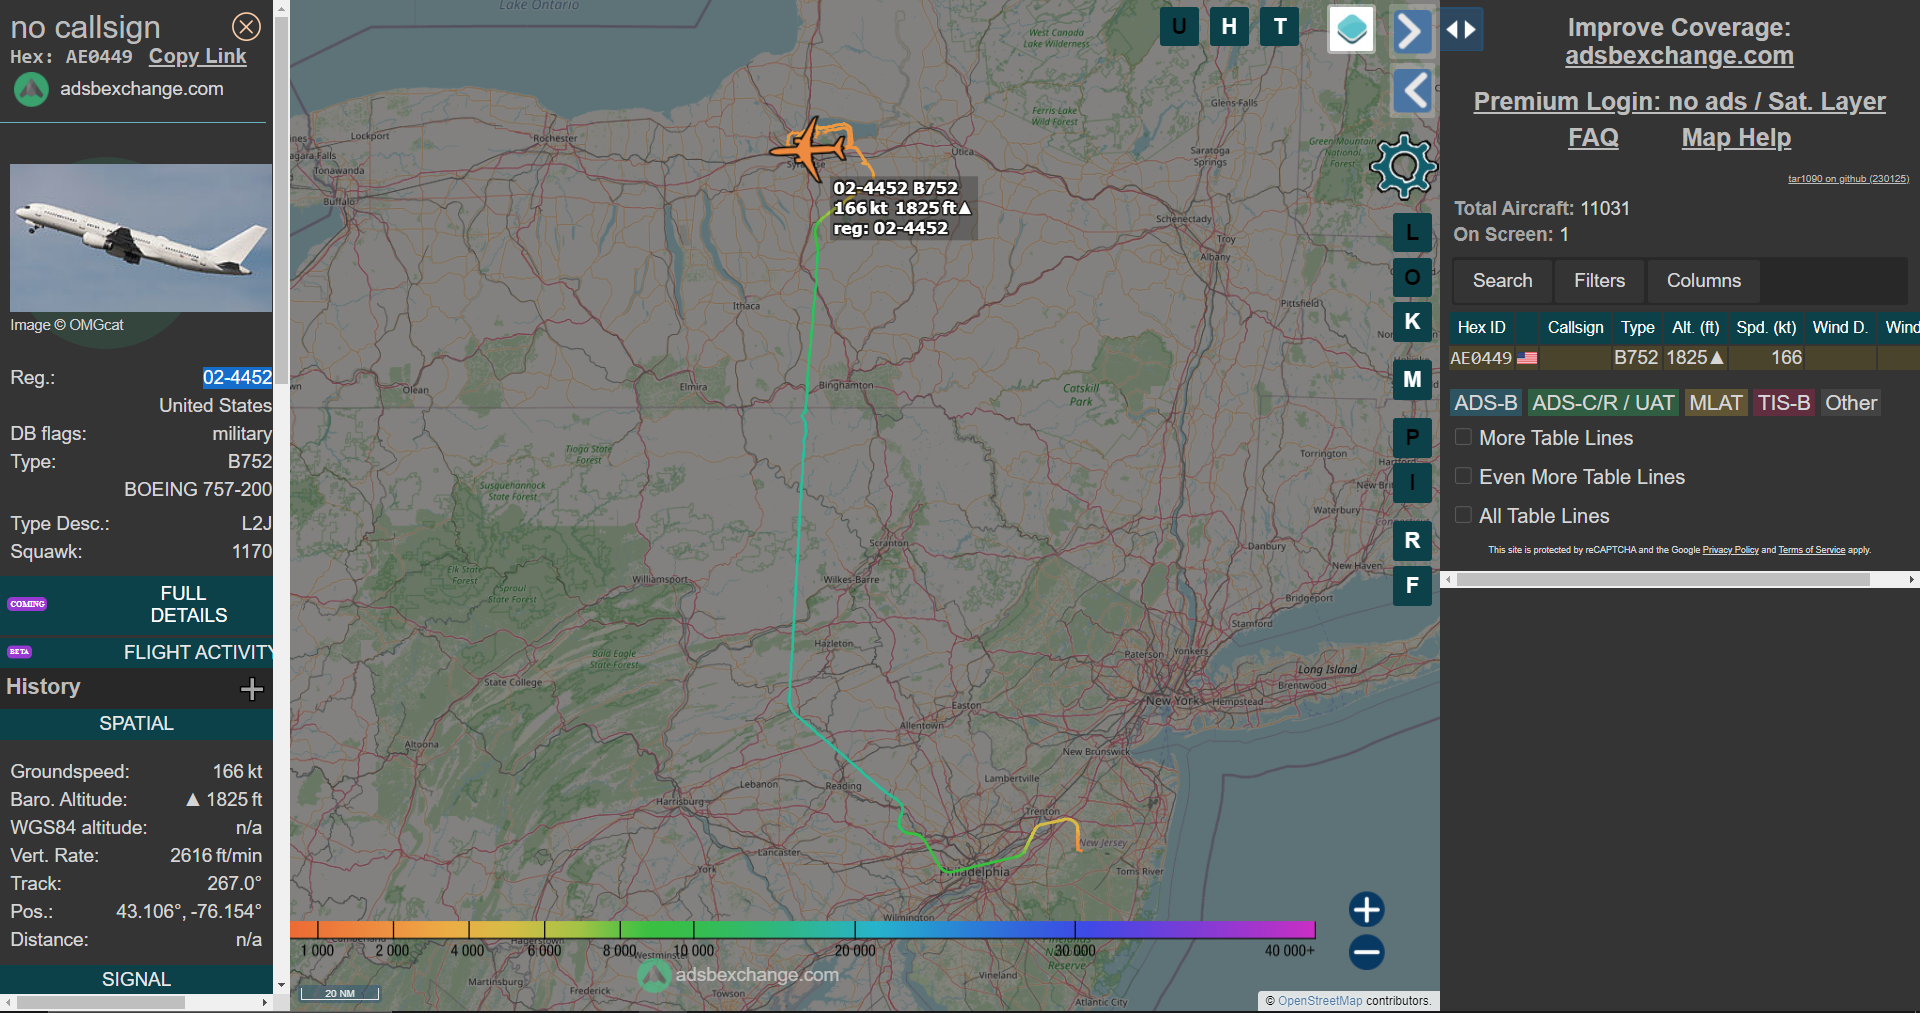Open adsbexchange.com Improve Coverage link

pyautogui.click(x=1679, y=56)
